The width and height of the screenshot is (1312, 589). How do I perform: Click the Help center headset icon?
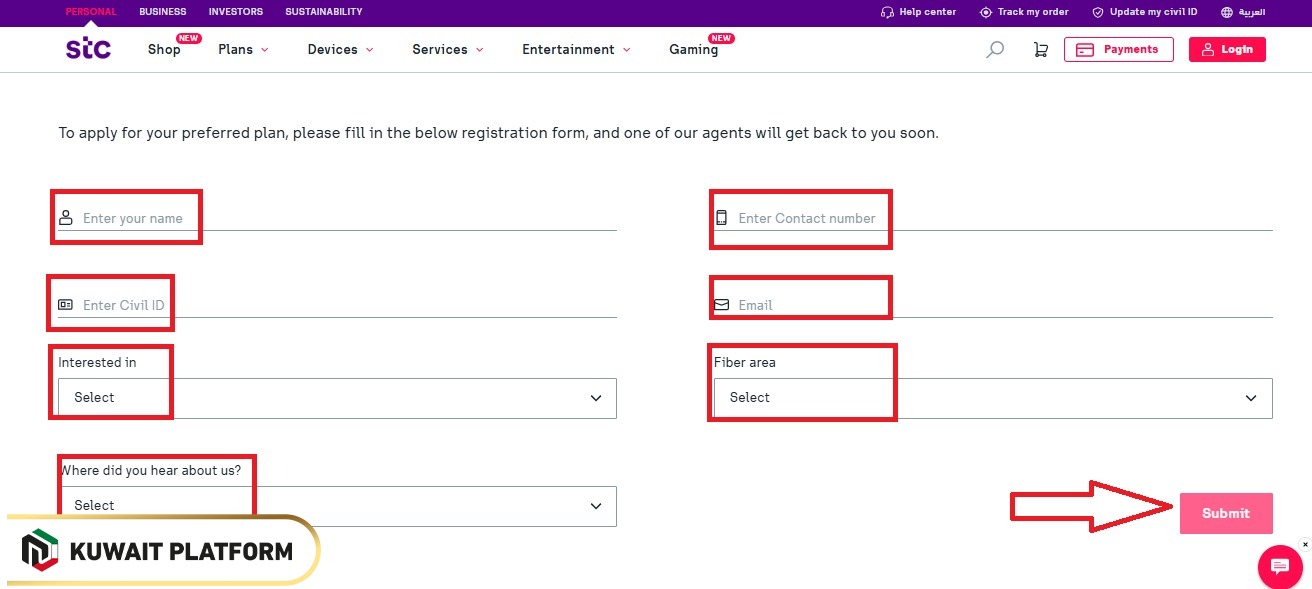[x=887, y=12]
